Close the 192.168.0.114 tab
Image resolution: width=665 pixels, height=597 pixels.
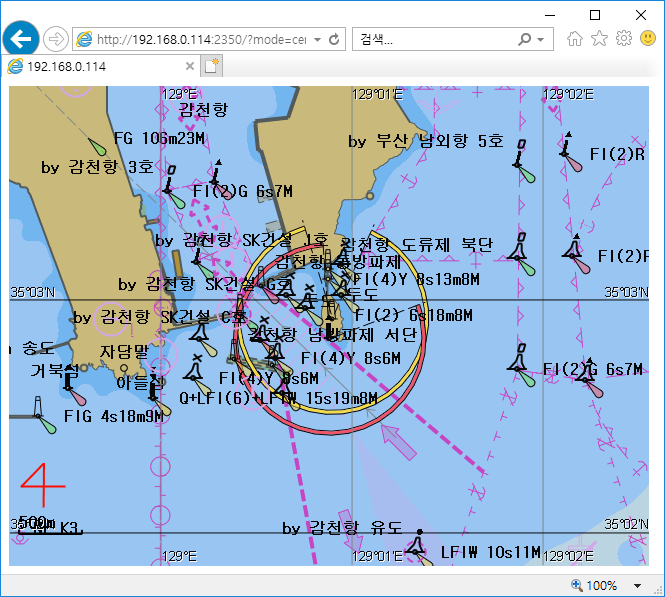point(189,66)
